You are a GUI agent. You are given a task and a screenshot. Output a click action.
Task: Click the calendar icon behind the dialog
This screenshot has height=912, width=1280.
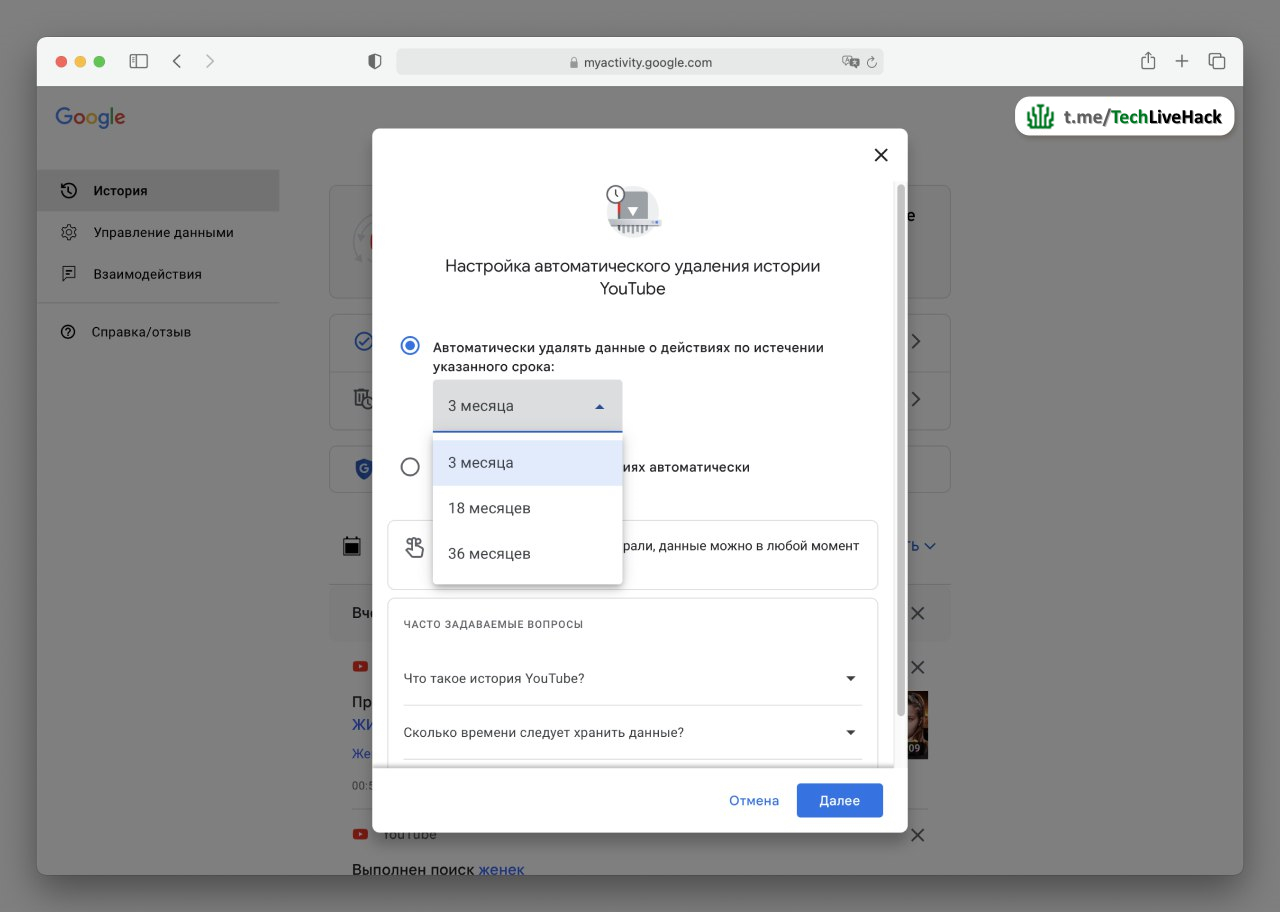pos(352,546)
